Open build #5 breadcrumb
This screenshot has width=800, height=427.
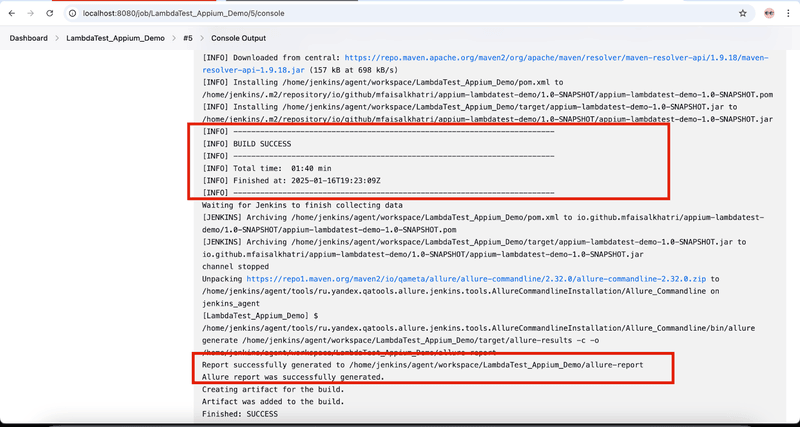(x=188, y=38)
